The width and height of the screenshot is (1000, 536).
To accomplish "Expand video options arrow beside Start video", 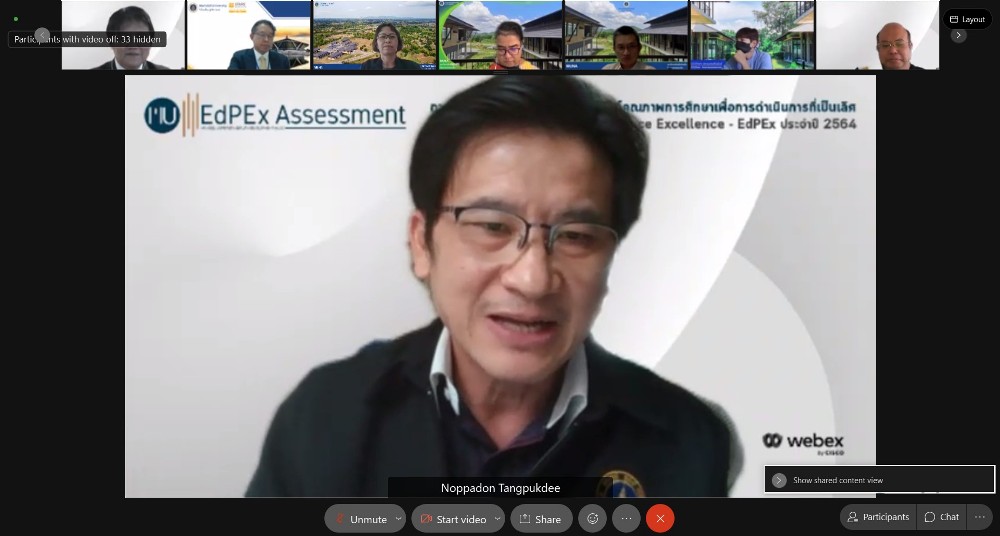I will coord(497,519).
